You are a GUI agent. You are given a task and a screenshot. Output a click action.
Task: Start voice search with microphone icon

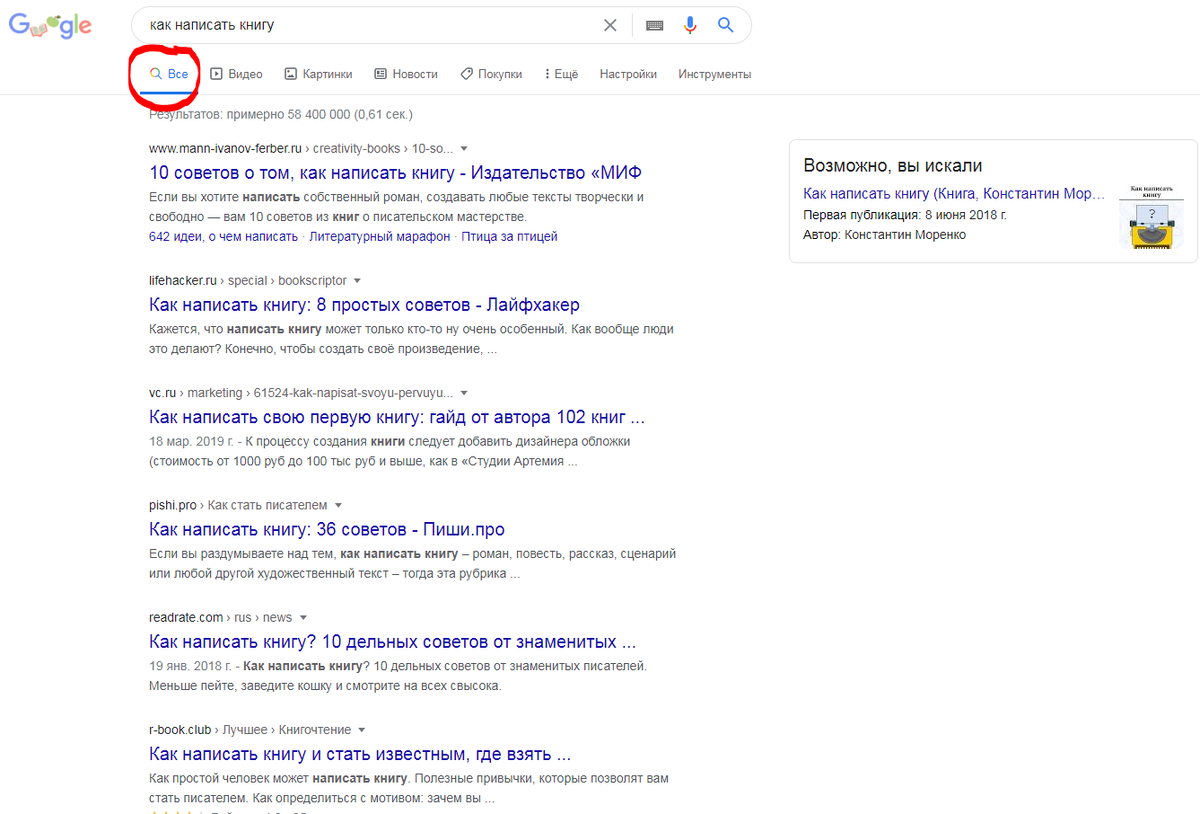pyautogui.click(x=690, y=25)
